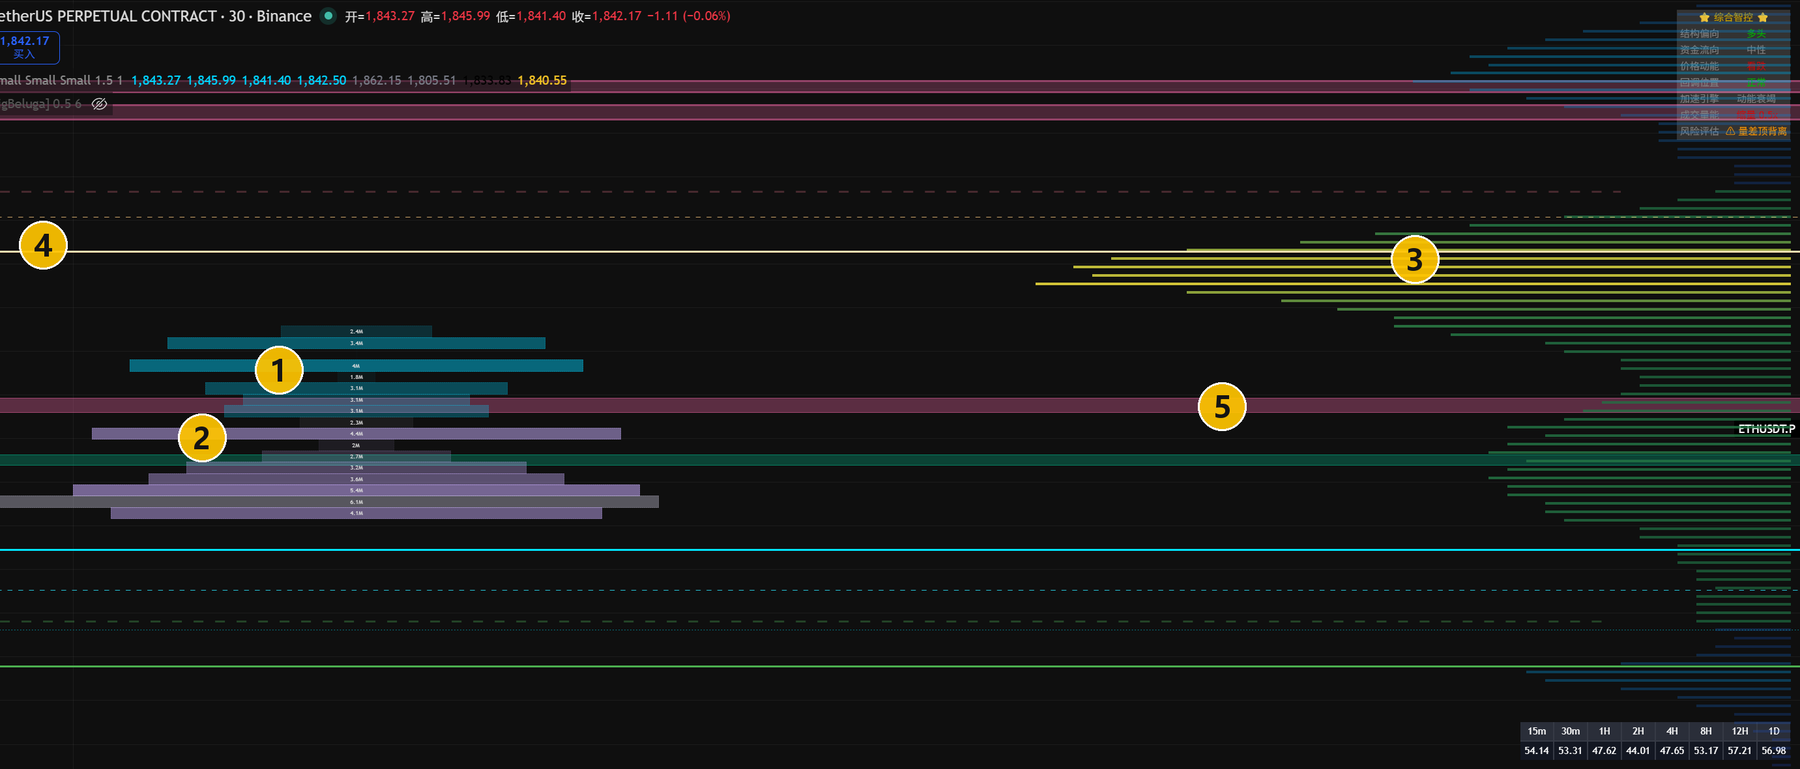Toggle the crossed-eye visibility icon beside Beluga
Screen dimensions: 1800x769
pyautogui.click(x=99, y=104)
